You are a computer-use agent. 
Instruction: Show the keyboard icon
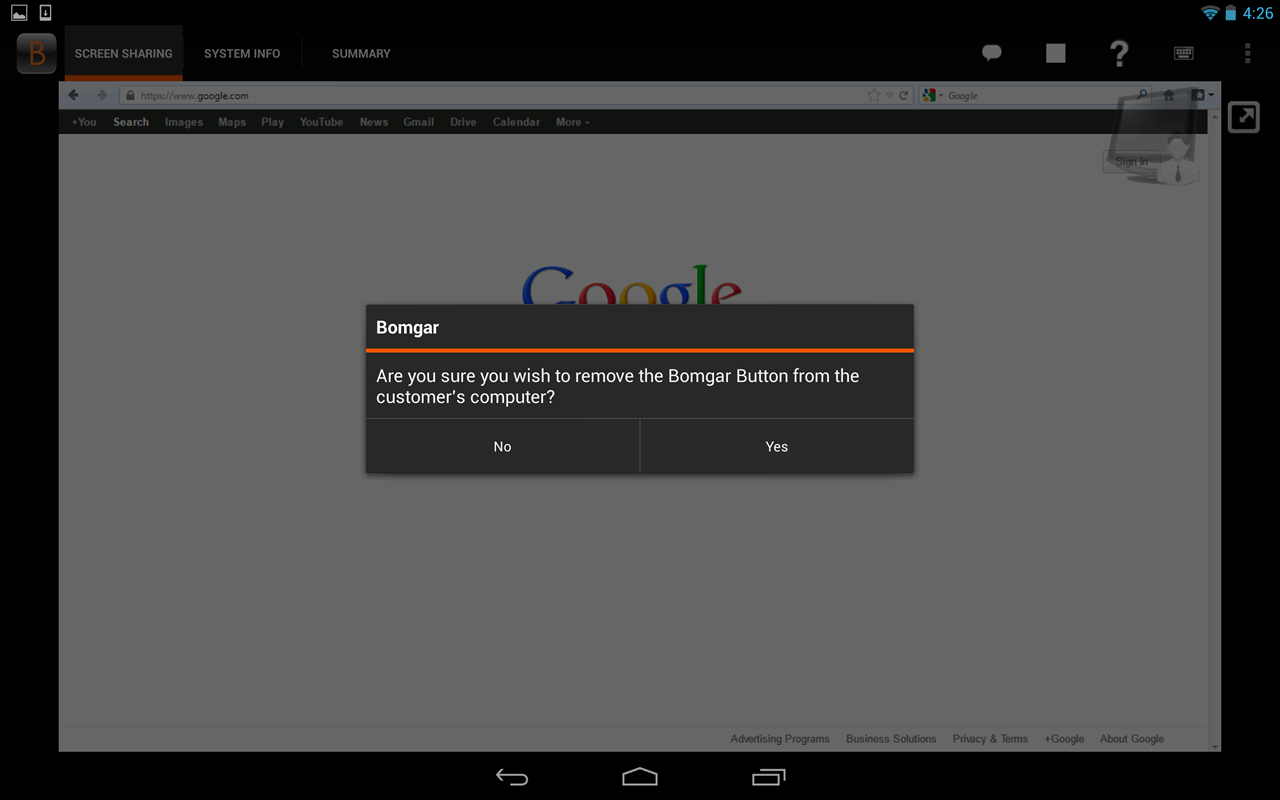(x=1184, y=53)
